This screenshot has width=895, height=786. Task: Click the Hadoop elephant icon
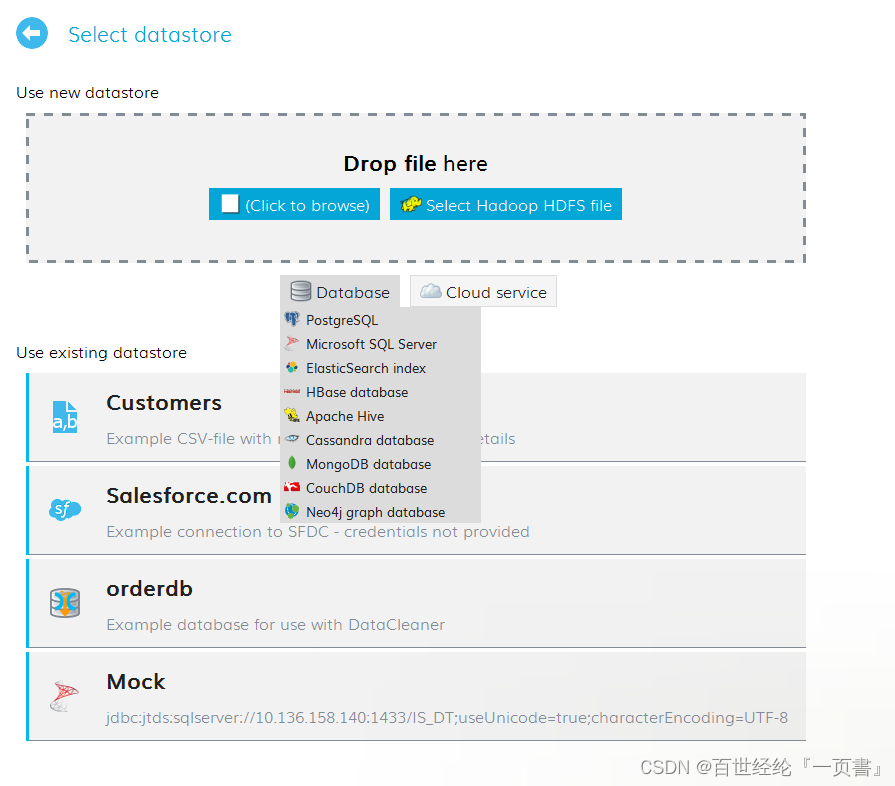click(x=411, y=204)
